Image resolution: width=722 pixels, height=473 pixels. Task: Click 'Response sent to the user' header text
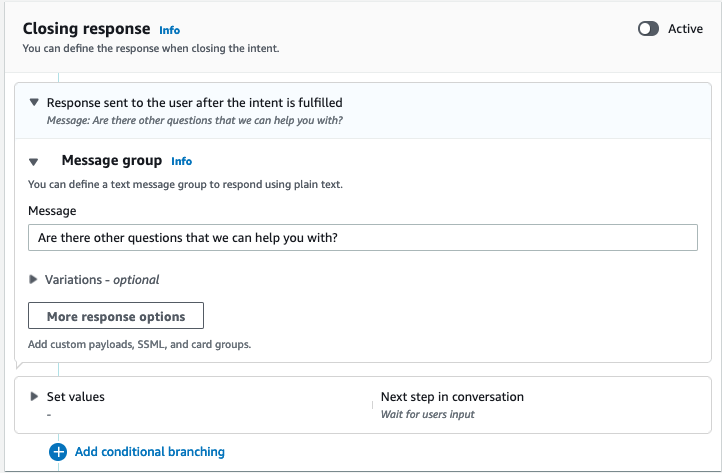click(x=195, y=102)
